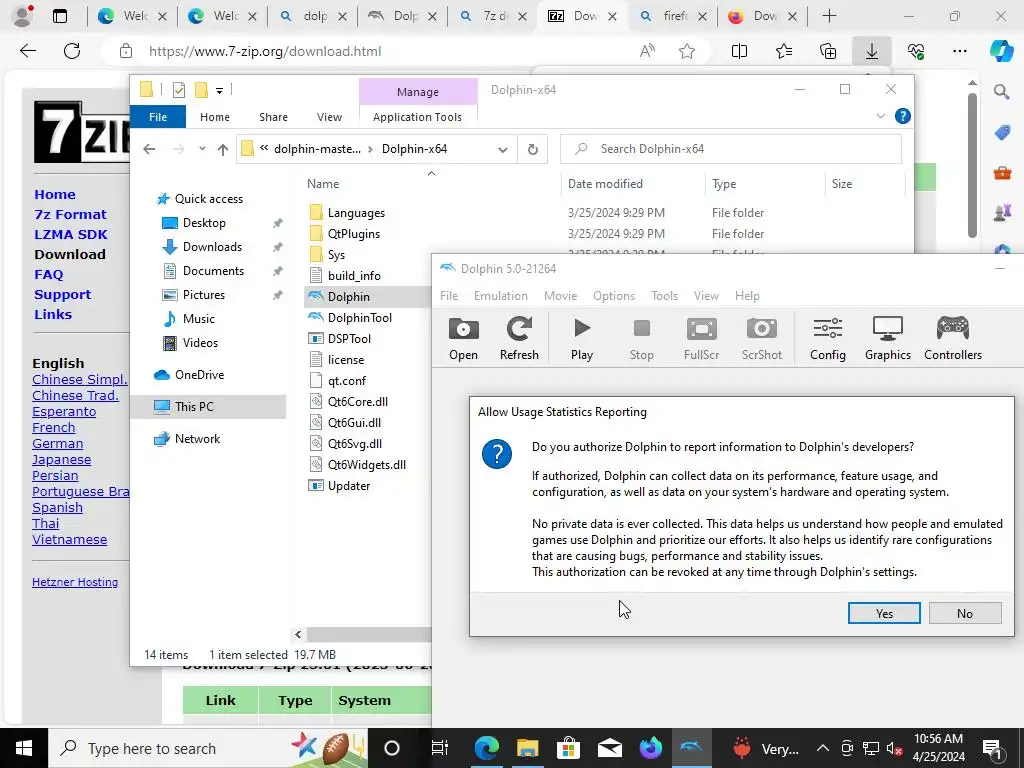Click Yes to allow usage statistics
Viewport: 1024px width, 768px height.
pos(884,613)
